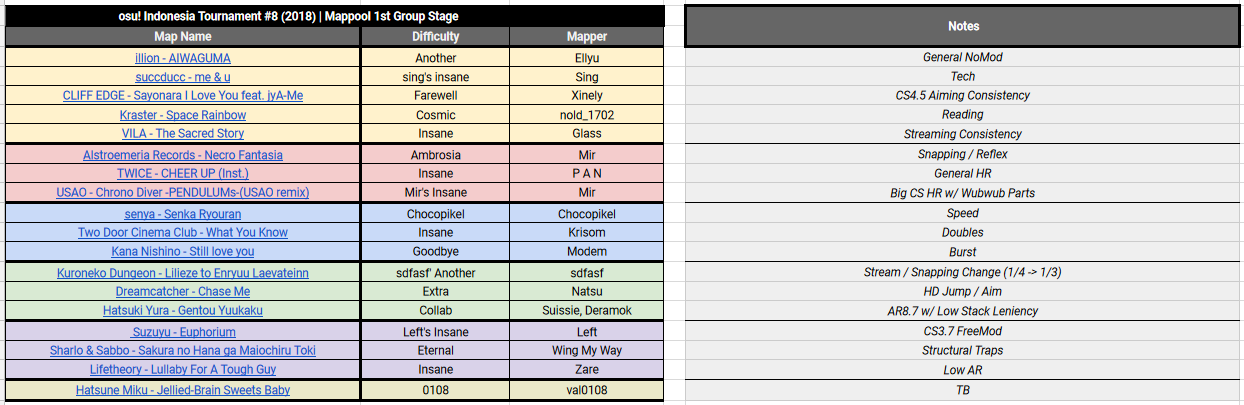Open the Dreamcatcher - Chase Me link
The height and width of the screenshot is (405, 1244).
point(183,292)
